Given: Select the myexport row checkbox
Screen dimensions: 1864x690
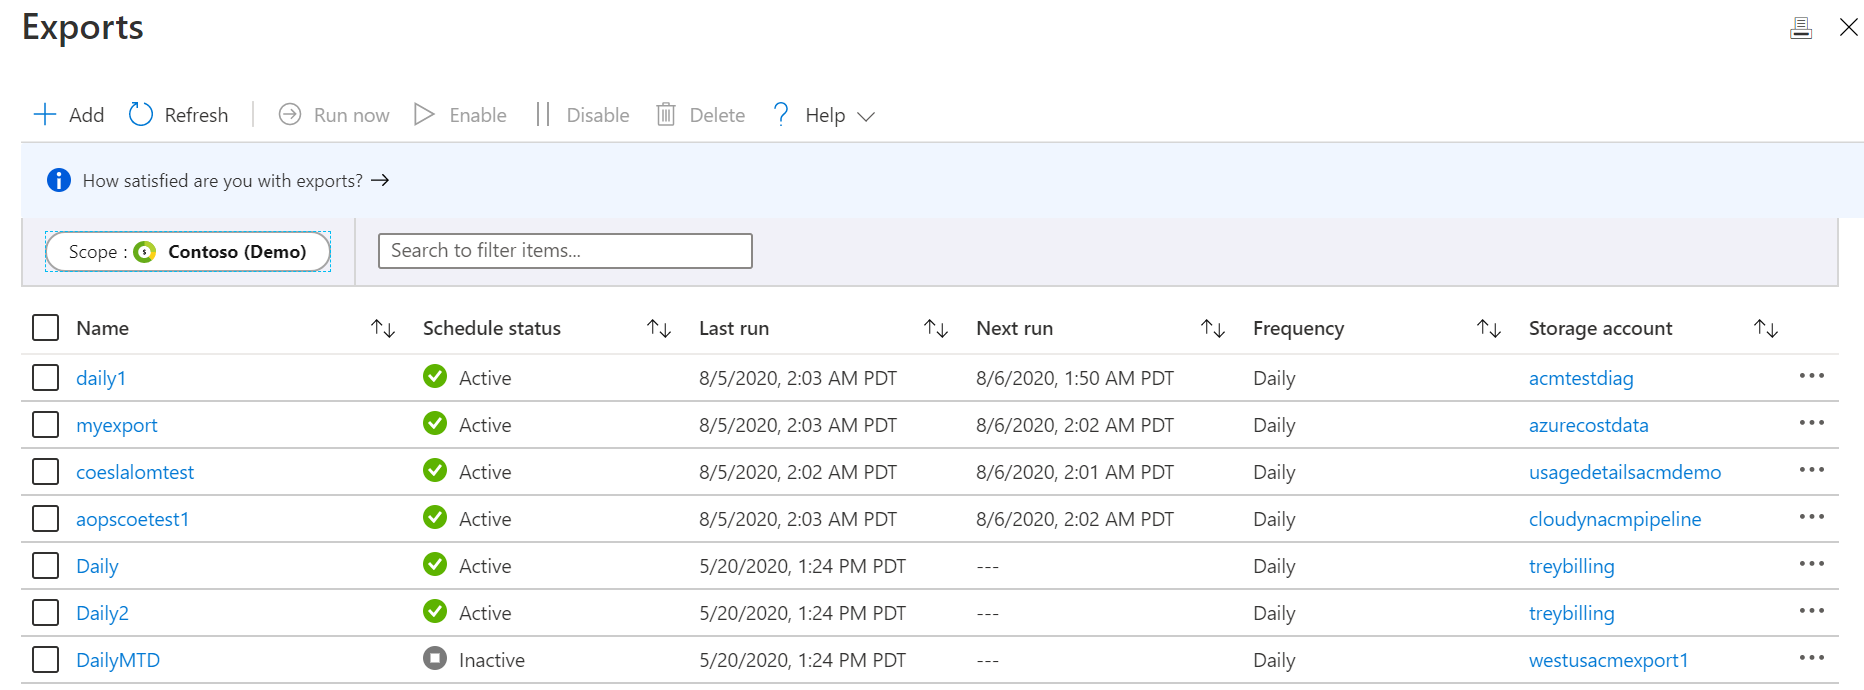Looking at the screenshot, I should 46,425.
